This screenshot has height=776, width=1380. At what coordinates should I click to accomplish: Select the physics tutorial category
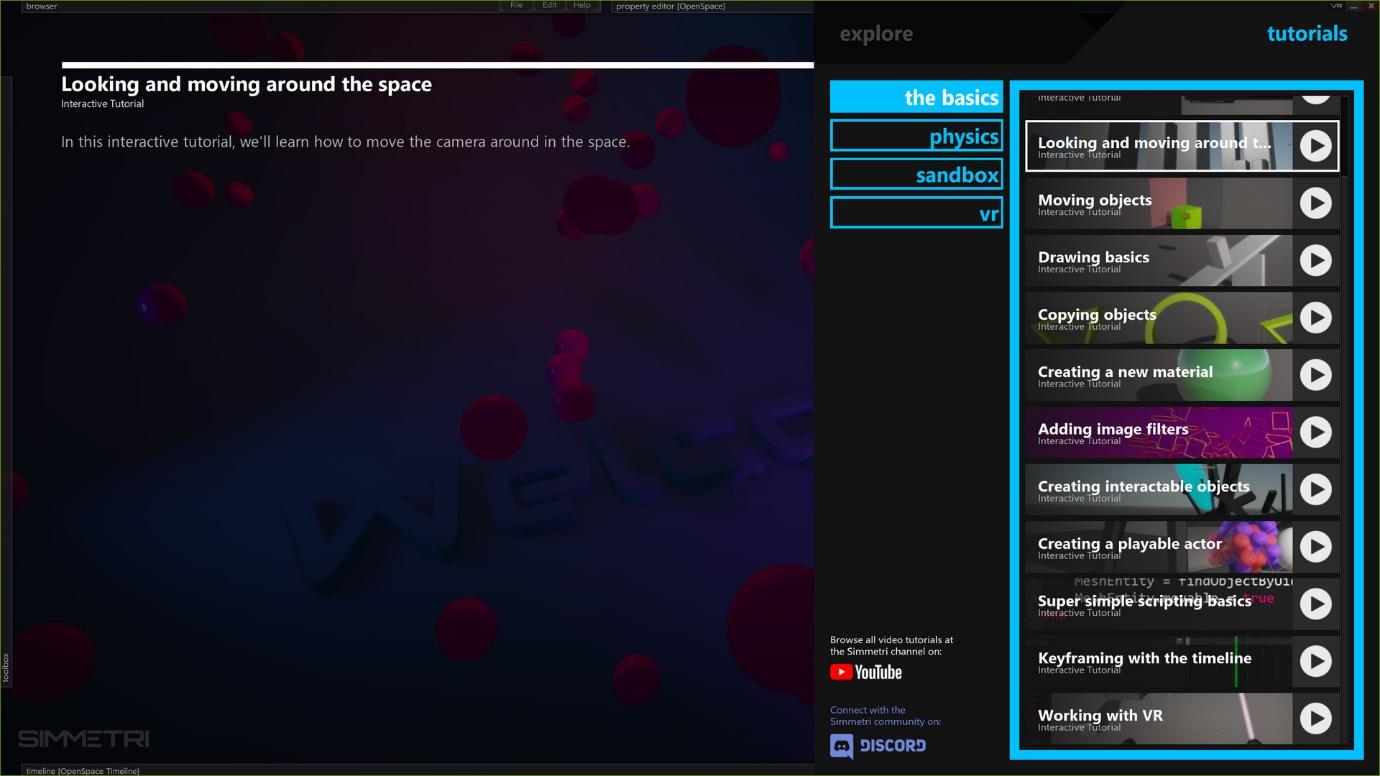(x=916, y=136)
